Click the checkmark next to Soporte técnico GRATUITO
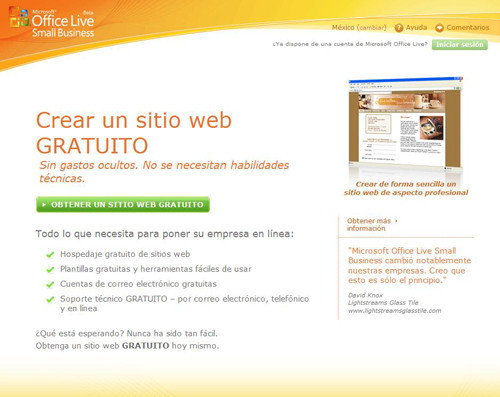Viewport: 500px width, 397px height. [x=50, y=299]
